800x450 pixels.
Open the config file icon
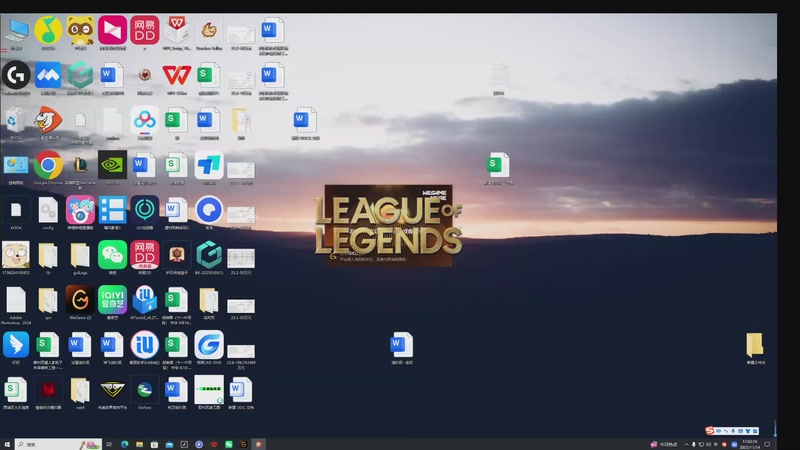coord(48,210)
